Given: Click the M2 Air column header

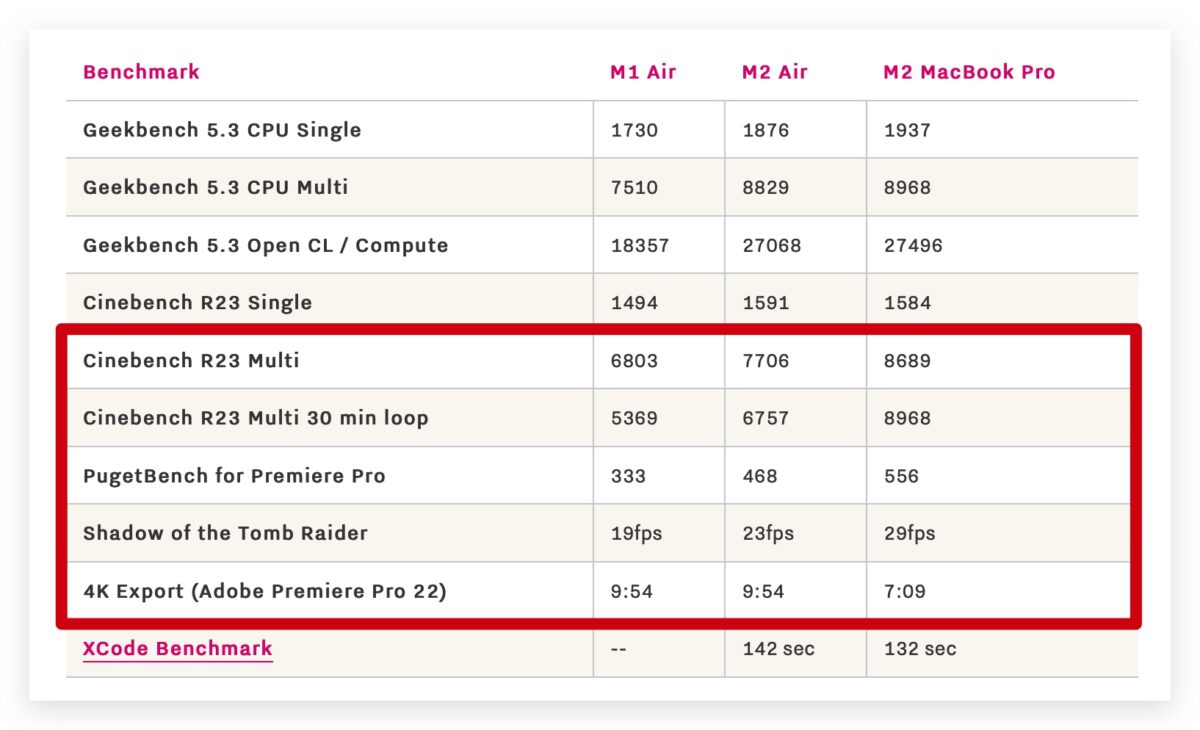Looking at the screenshot, I should (774, 72).
